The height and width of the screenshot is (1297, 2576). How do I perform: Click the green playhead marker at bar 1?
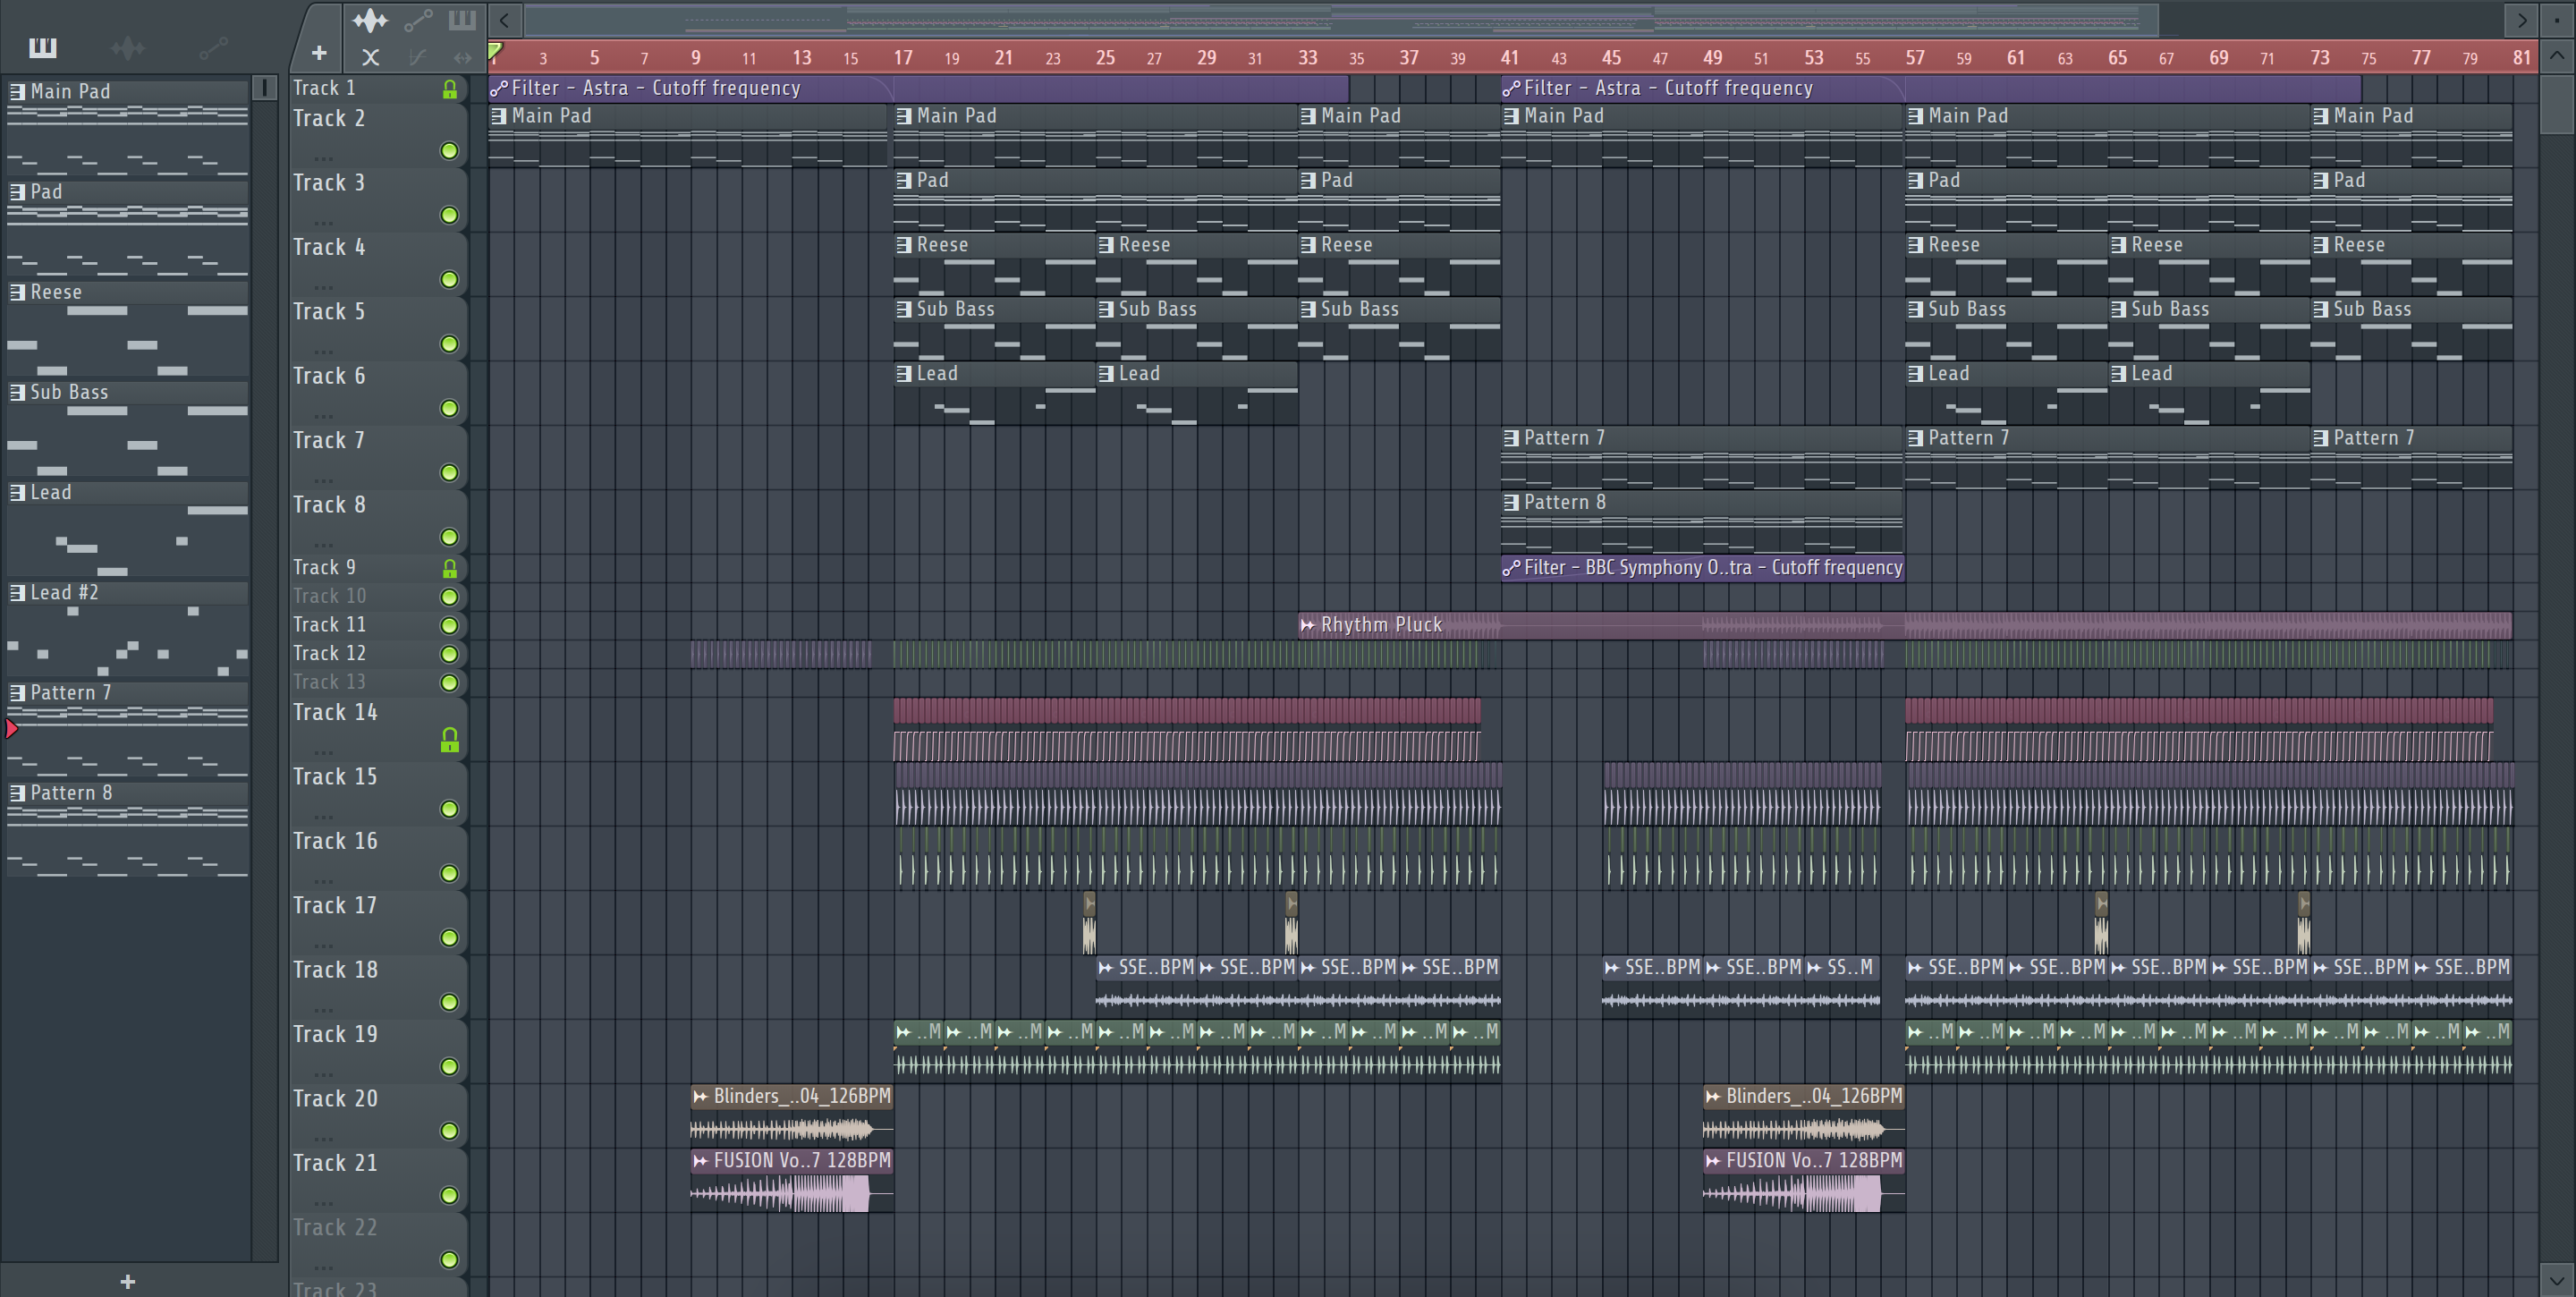[x=495, y=51]
